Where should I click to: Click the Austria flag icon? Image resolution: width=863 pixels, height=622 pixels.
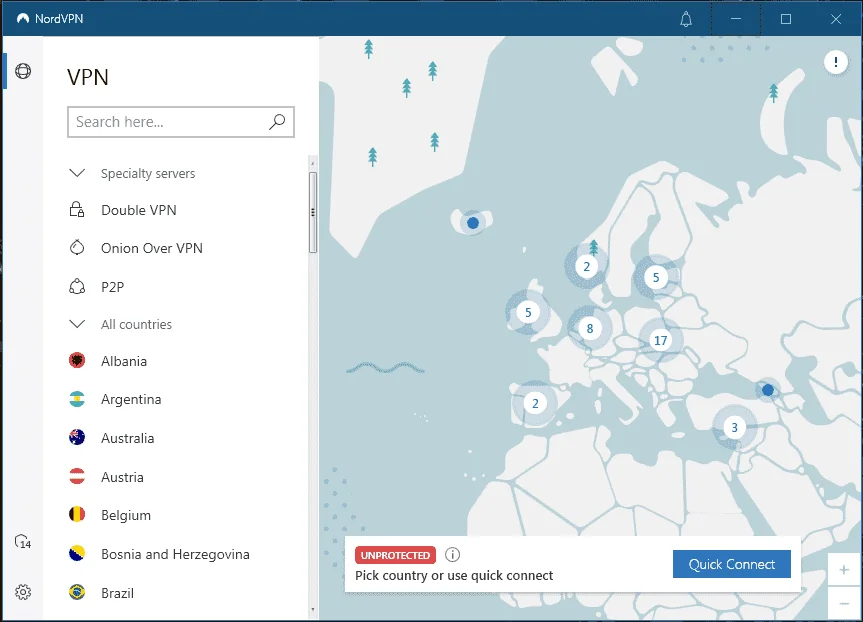point(77,476)
